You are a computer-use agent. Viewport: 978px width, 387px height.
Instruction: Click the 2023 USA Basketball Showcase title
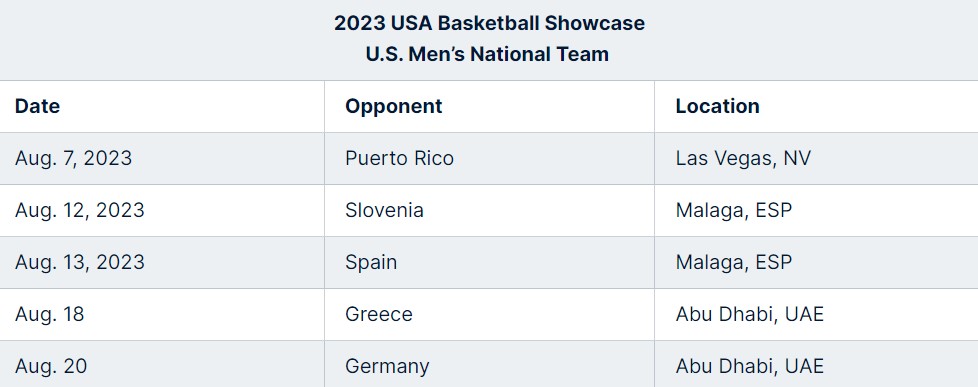[489, 23]
